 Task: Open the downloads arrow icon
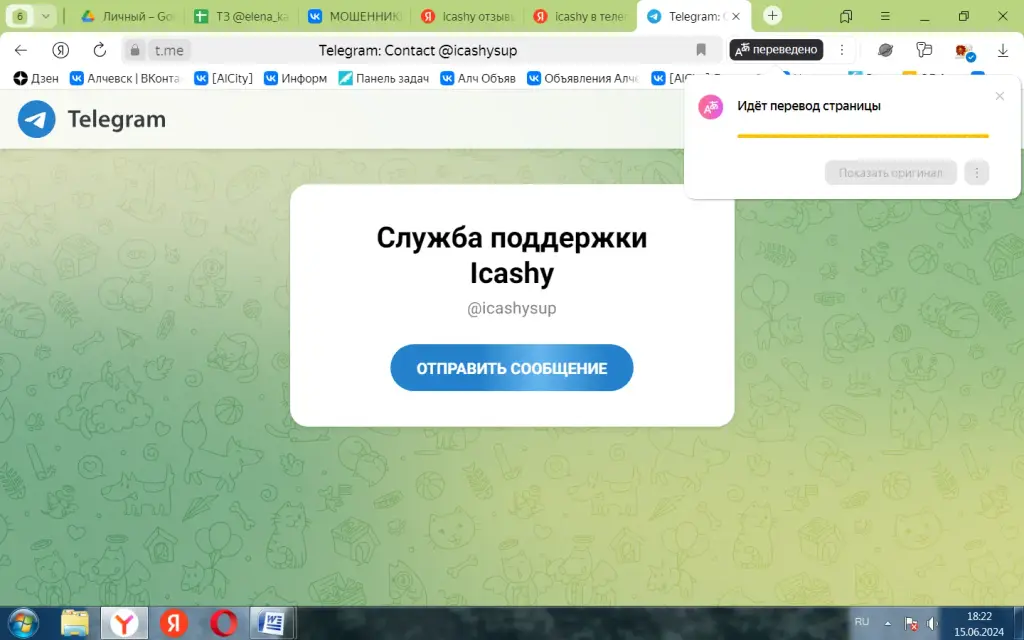tap(1002, 50)
